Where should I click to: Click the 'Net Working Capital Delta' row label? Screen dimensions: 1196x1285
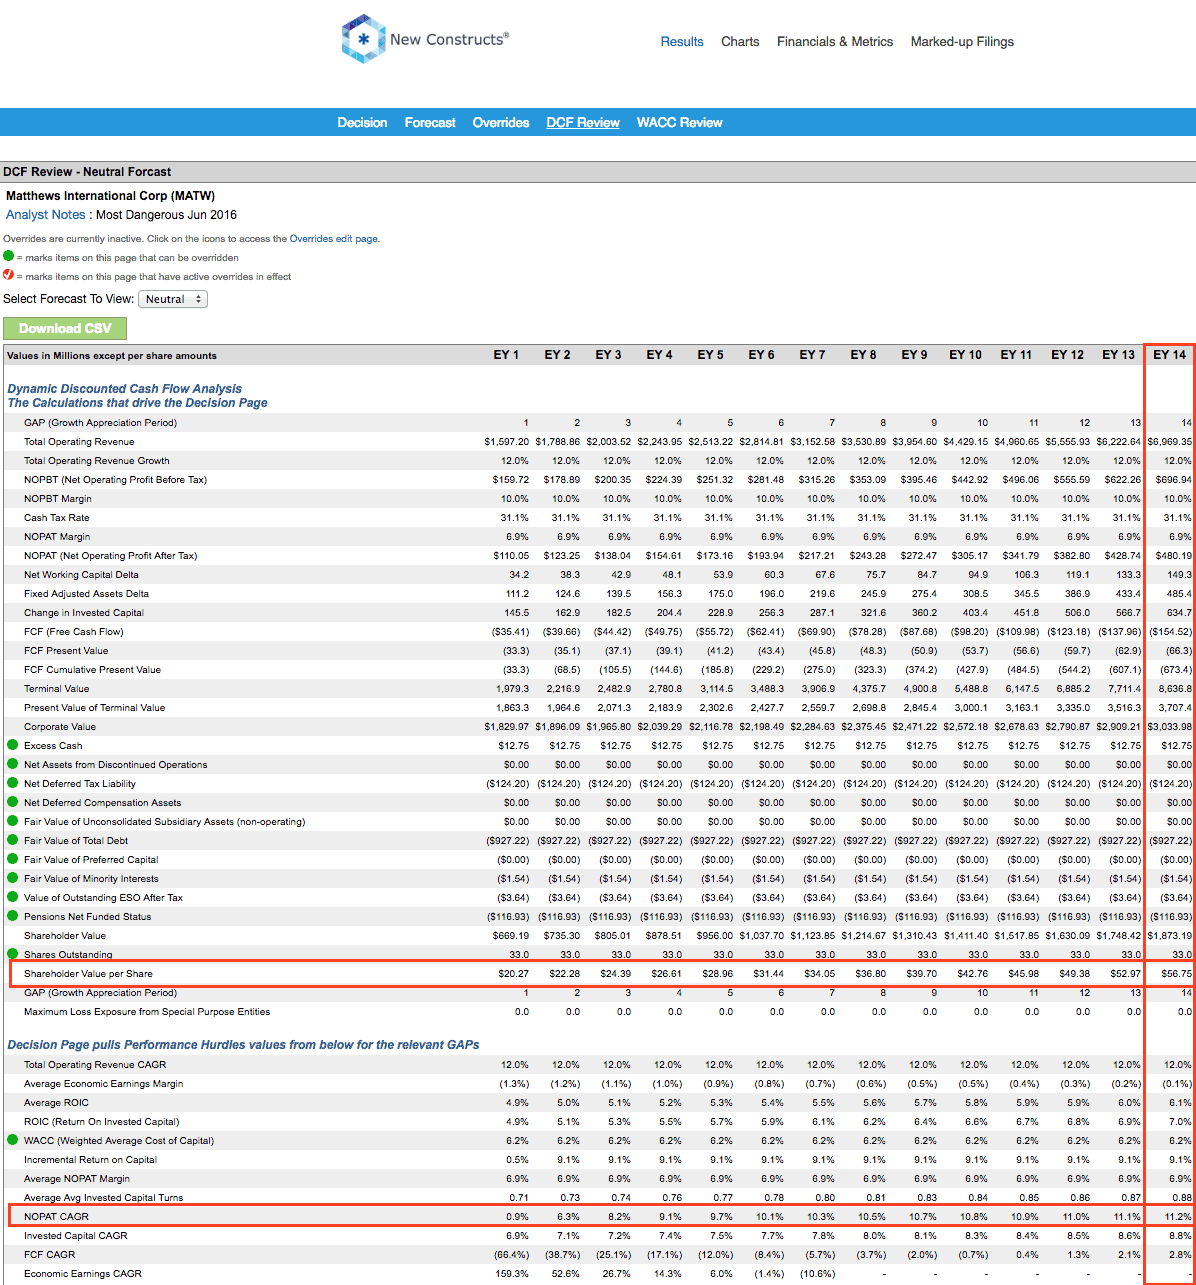81,575
